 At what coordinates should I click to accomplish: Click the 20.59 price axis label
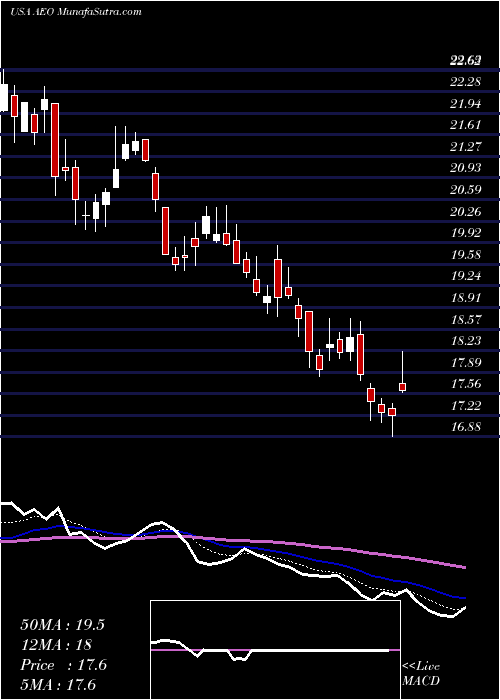click(466, 190)
